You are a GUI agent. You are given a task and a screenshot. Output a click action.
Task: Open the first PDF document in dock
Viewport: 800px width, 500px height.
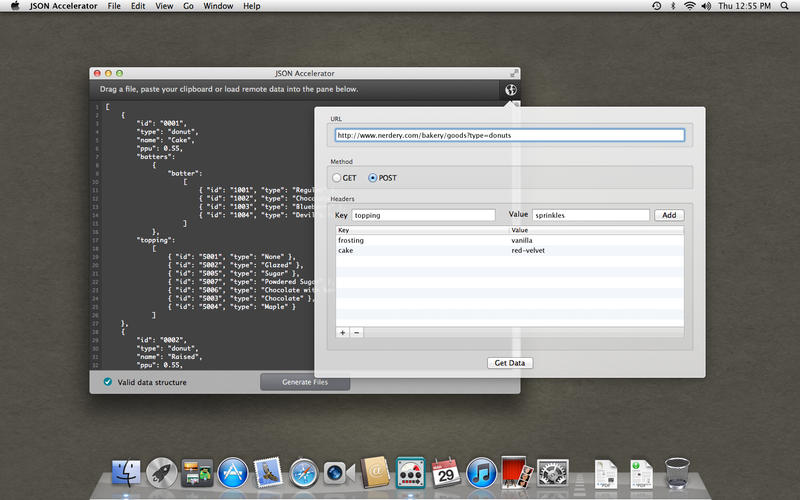pyautogui.click(x=606, y=473)
